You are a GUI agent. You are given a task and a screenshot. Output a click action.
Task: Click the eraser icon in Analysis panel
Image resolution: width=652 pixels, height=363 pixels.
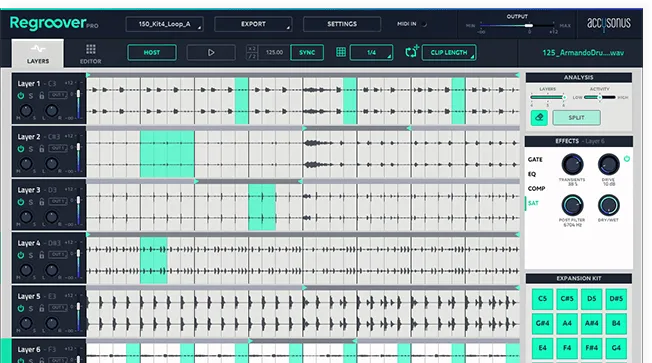click(x=539, y=118)
